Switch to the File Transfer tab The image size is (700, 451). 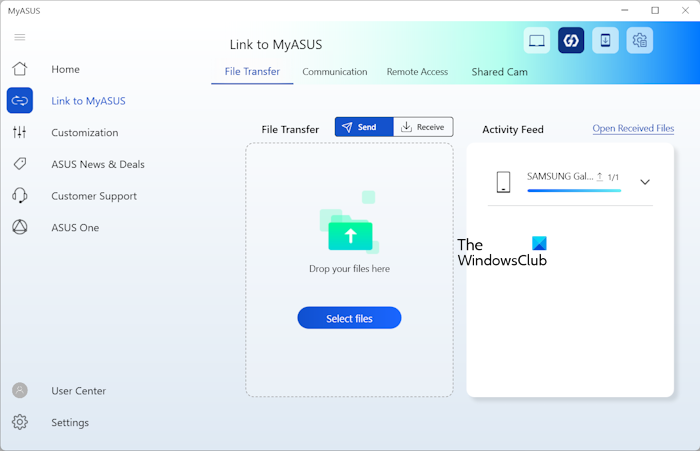pos(252,72)
